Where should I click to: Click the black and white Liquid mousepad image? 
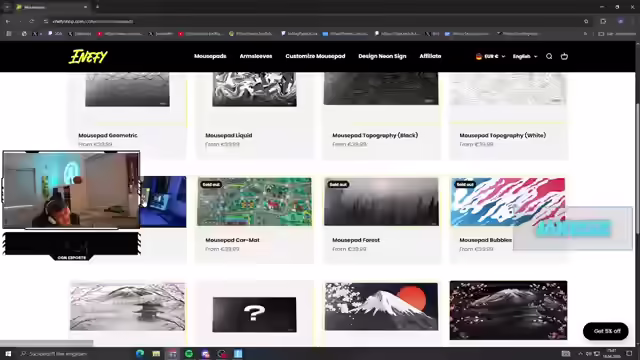tap(254, 89)
